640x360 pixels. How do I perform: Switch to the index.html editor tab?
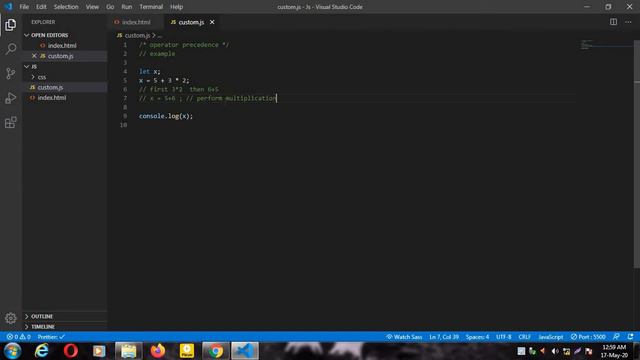[136, 22]
